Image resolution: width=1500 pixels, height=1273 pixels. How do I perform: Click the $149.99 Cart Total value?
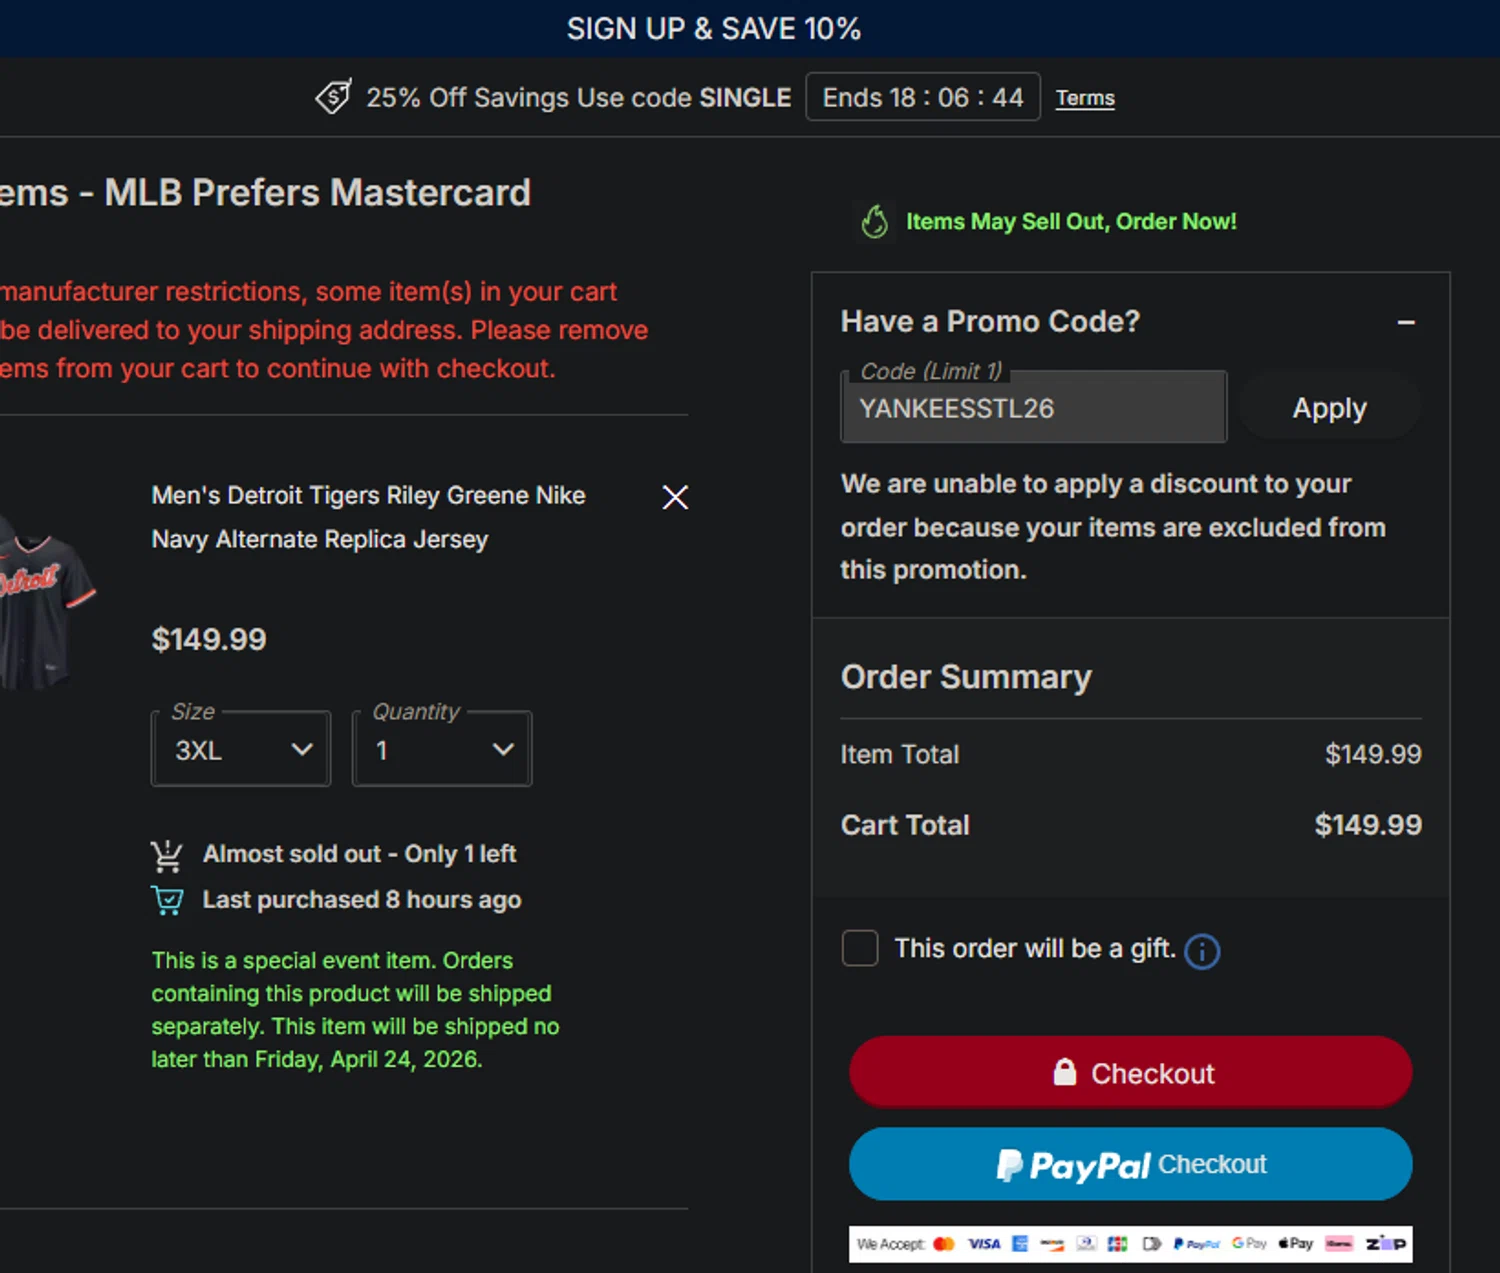click(x=1368, y=825)
